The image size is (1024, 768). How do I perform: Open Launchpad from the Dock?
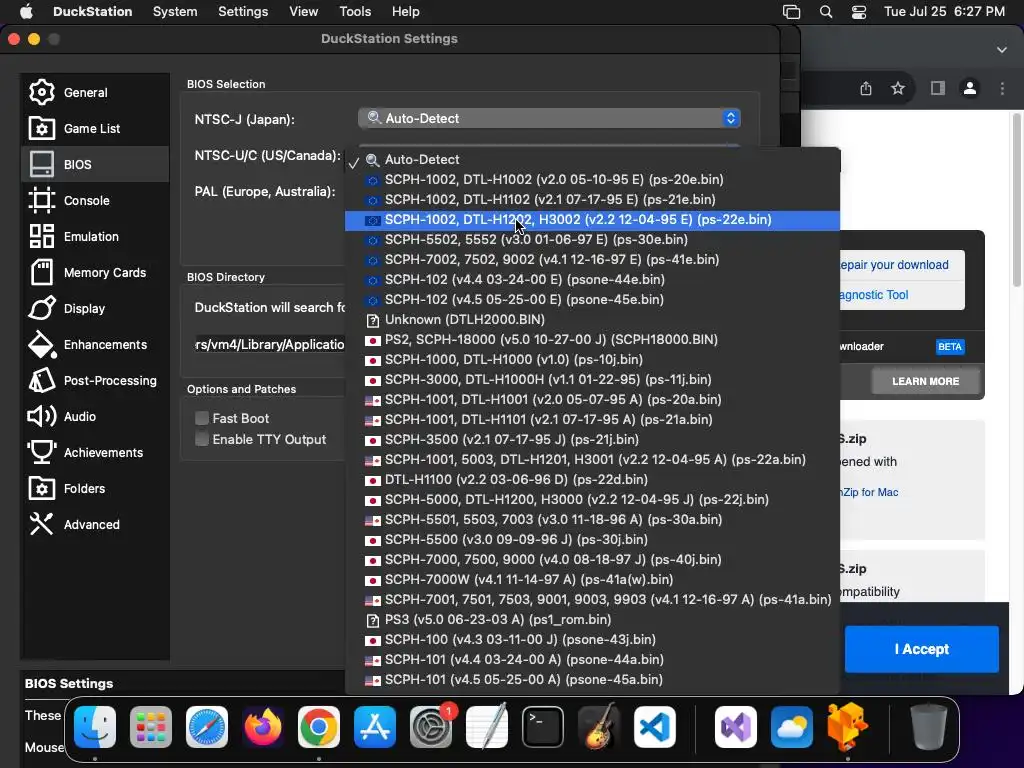tap(151, 727)
